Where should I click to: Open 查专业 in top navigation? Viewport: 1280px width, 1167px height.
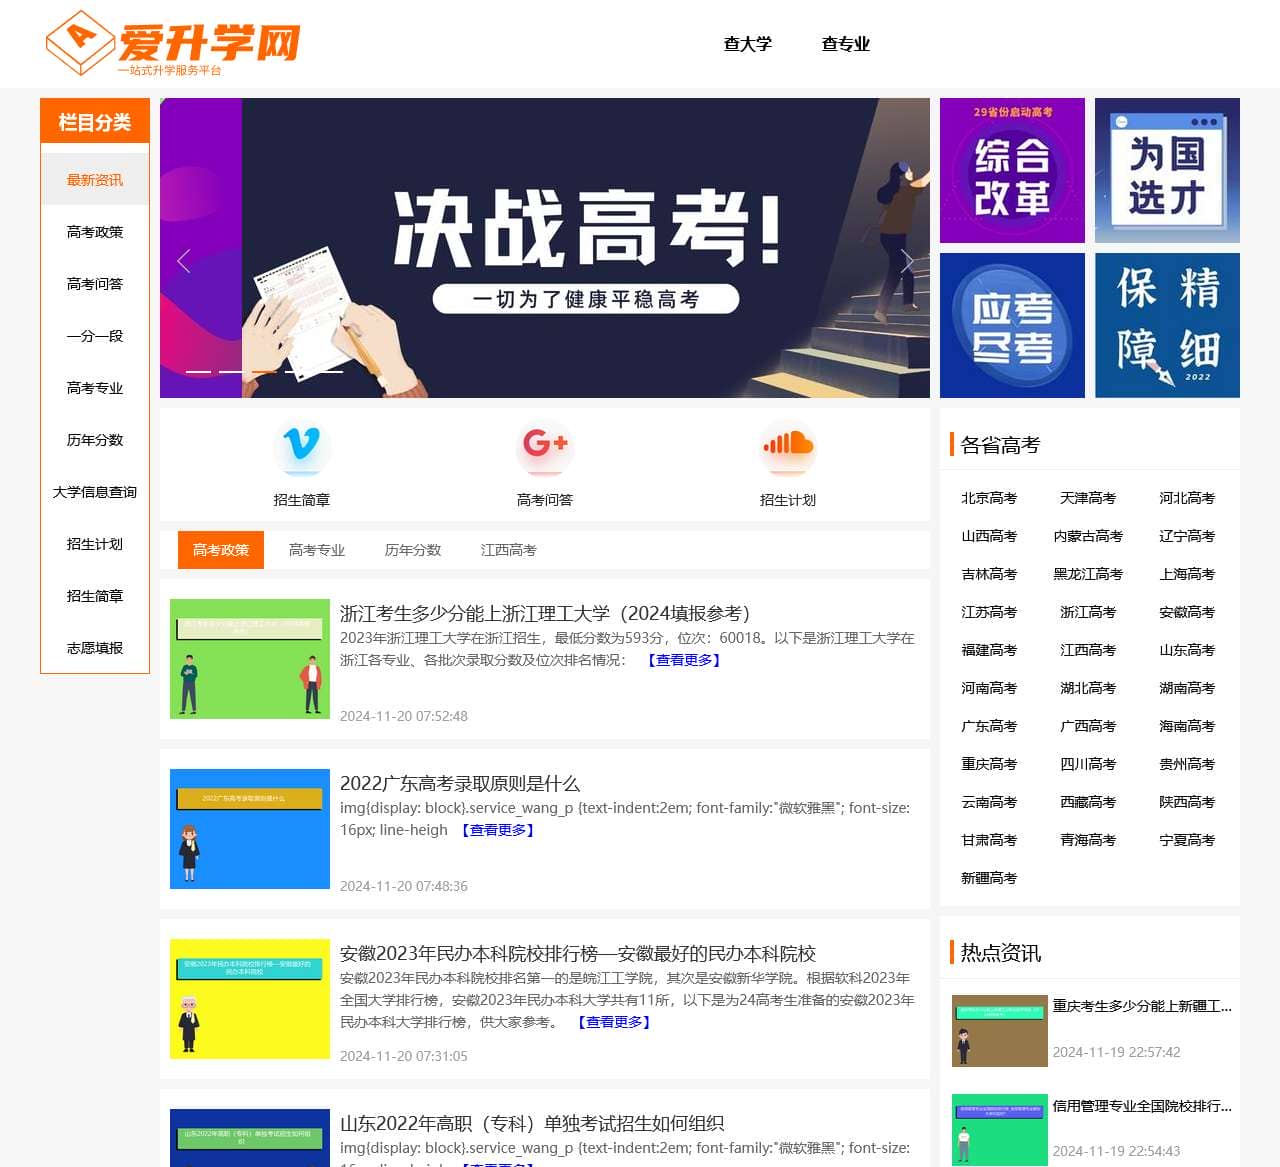[846, 44]
